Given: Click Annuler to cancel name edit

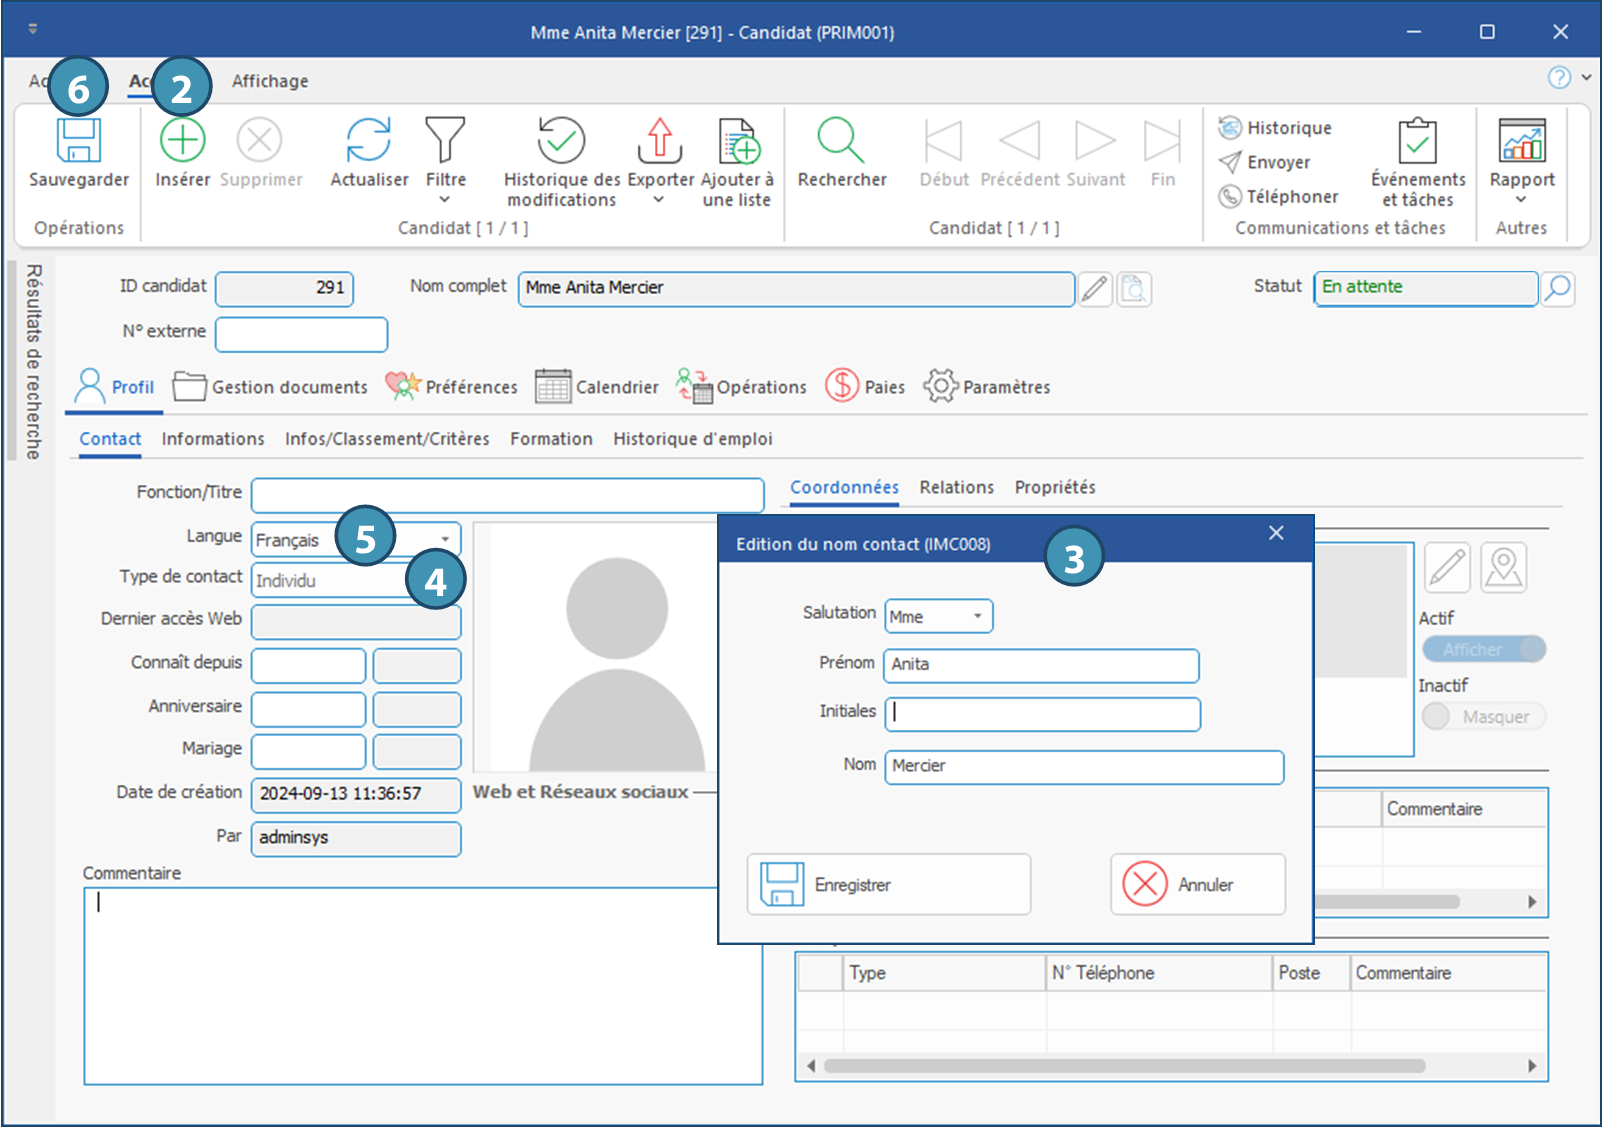Looking at the screenshot, I should click(1197, 884).
